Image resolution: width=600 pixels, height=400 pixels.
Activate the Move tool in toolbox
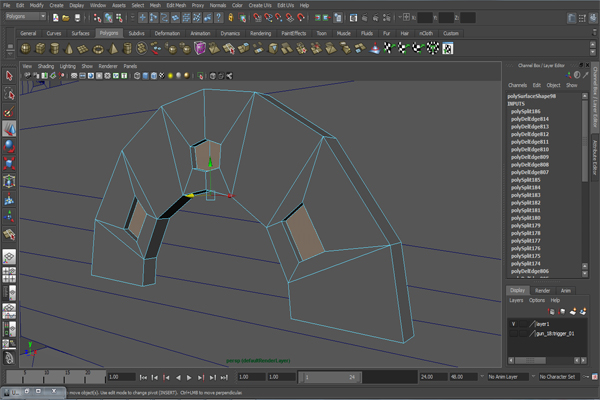coord(9,129)
